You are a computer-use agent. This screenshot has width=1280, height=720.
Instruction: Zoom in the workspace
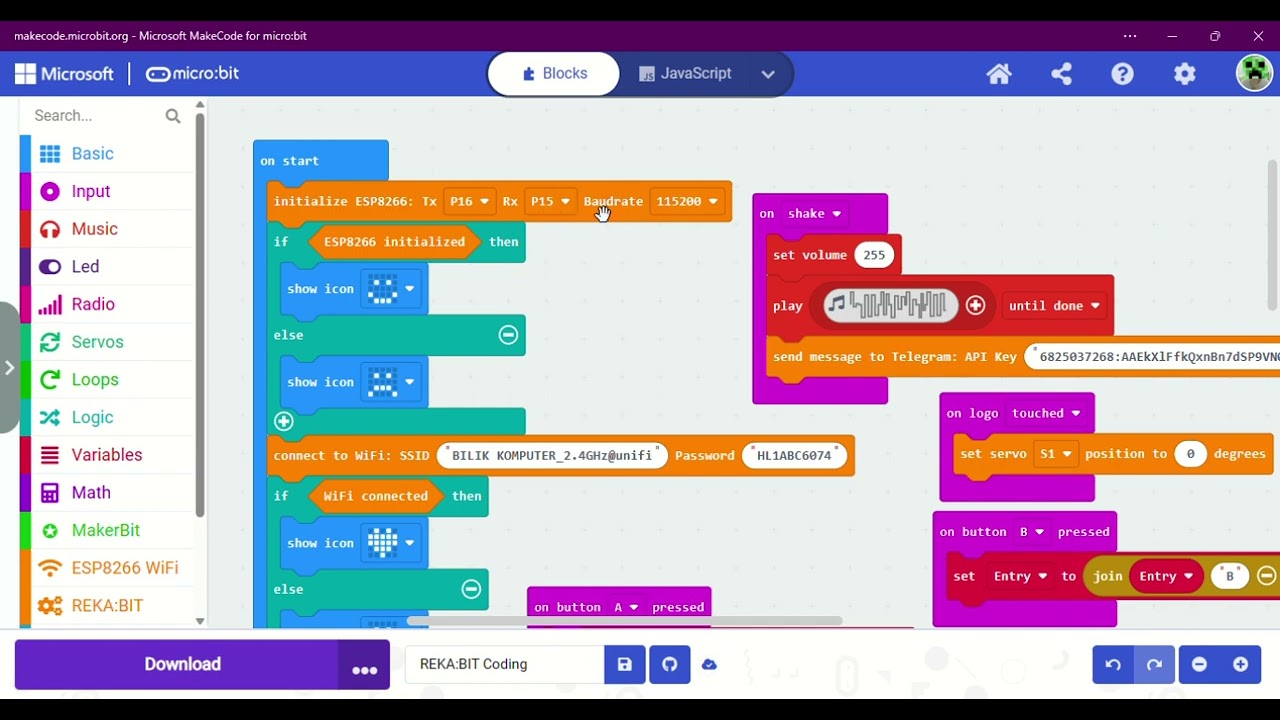click(1241, 665)
